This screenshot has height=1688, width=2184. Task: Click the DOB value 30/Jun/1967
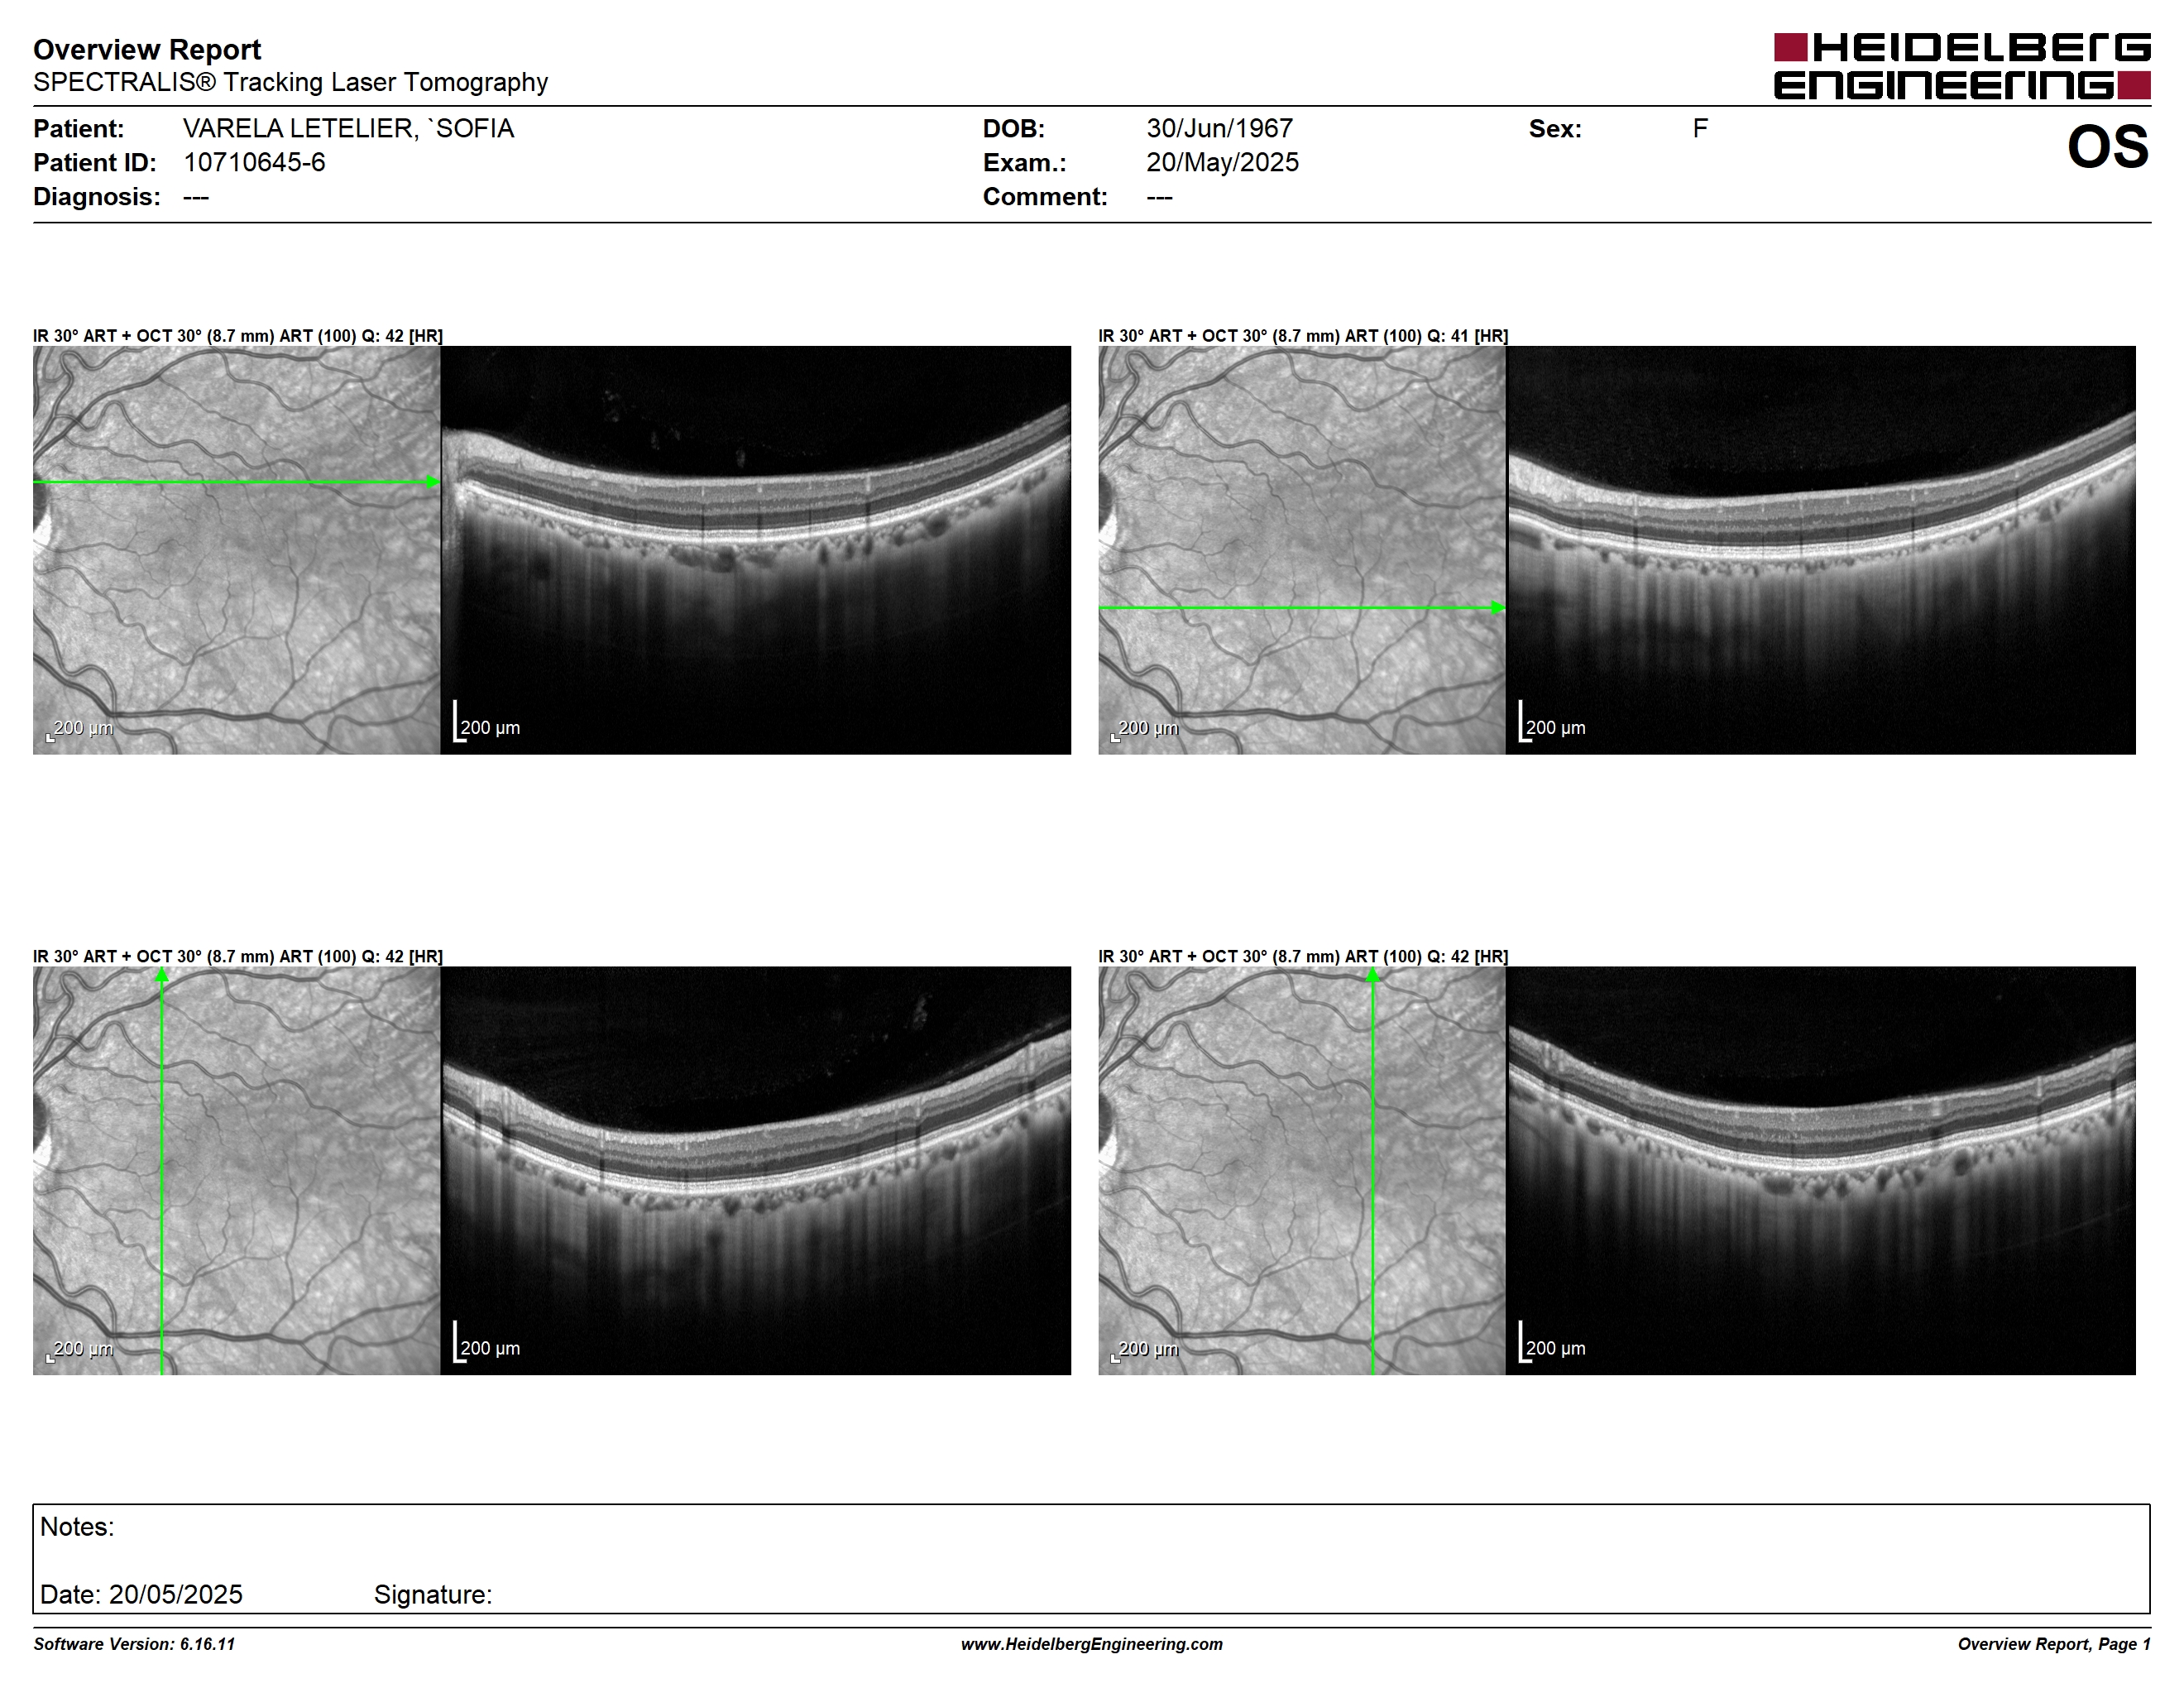[x=1219, y=128]
